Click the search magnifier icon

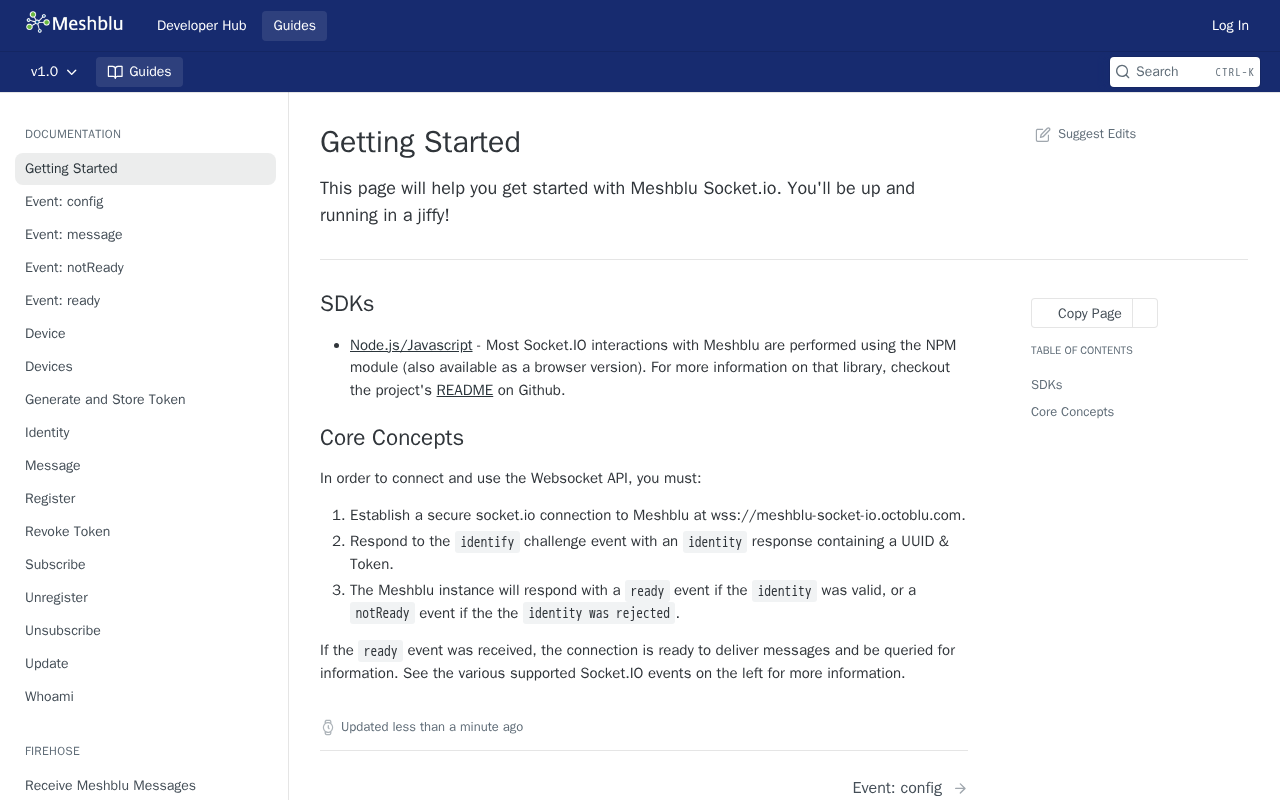tap(1123, 72)
